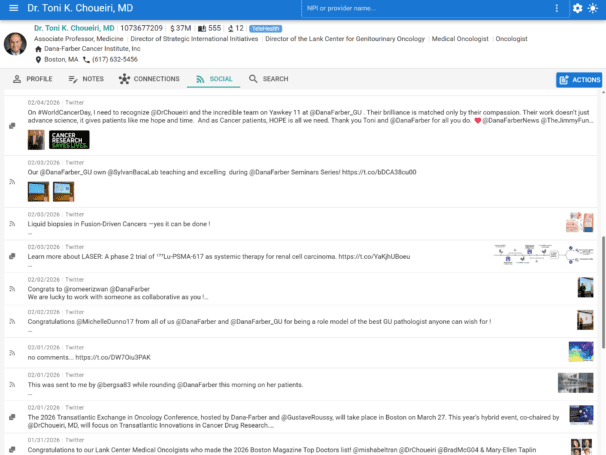This screenshot has width=606, height=455.
Task: Open the hamburger navigation menu
Action: pyautogui.click(x=13, y=8)
